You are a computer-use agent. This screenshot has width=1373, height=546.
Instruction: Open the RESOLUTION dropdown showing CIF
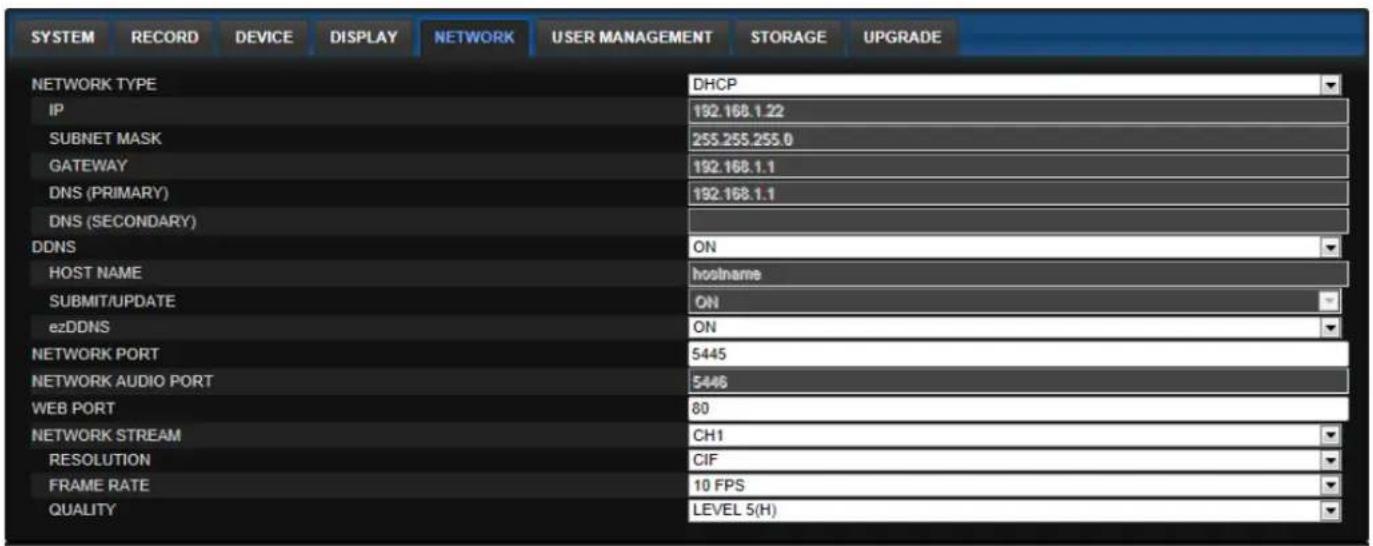point(1014,460)
